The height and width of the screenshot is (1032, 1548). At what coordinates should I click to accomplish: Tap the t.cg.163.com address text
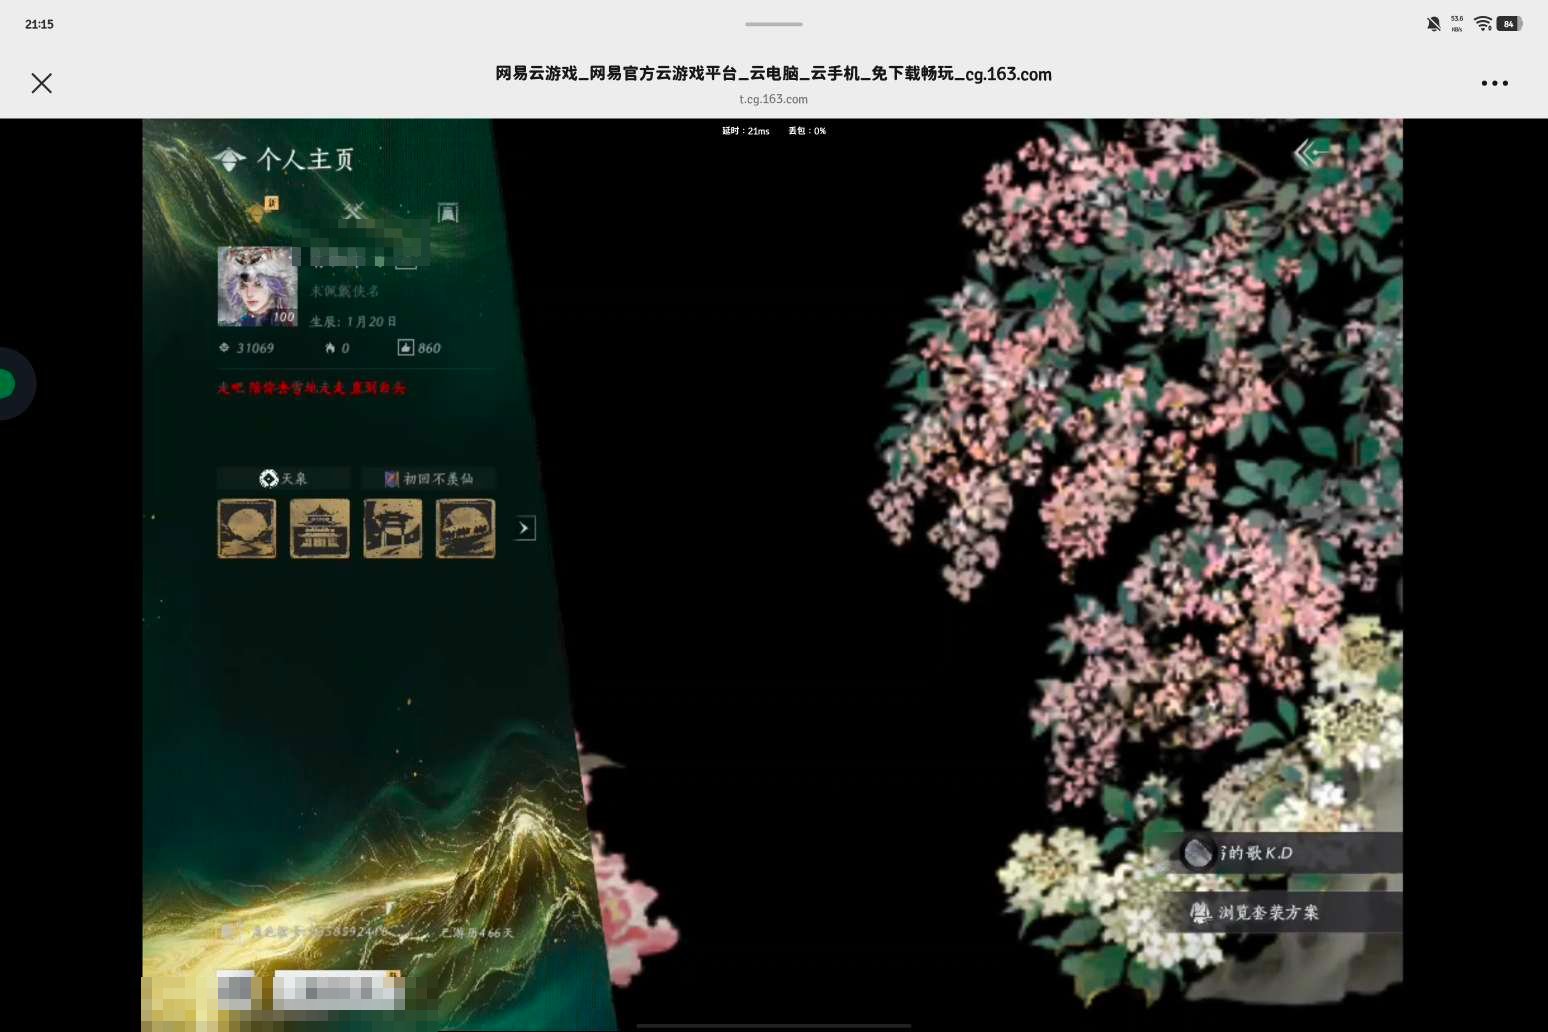[774, 99]
